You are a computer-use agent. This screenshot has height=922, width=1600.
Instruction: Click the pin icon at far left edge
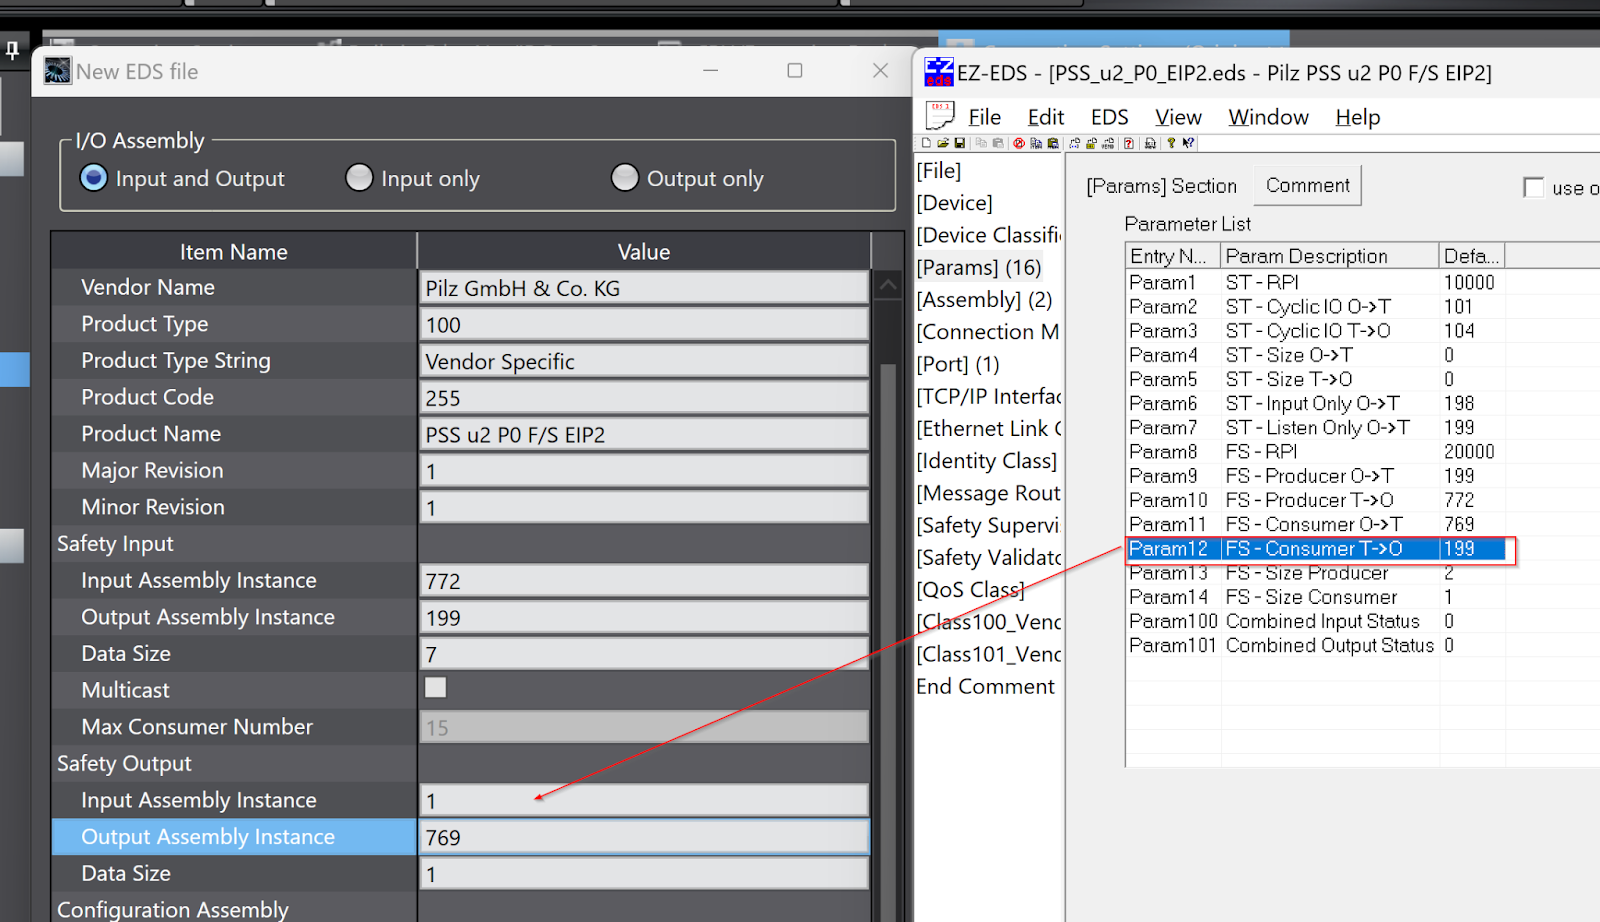12,50
